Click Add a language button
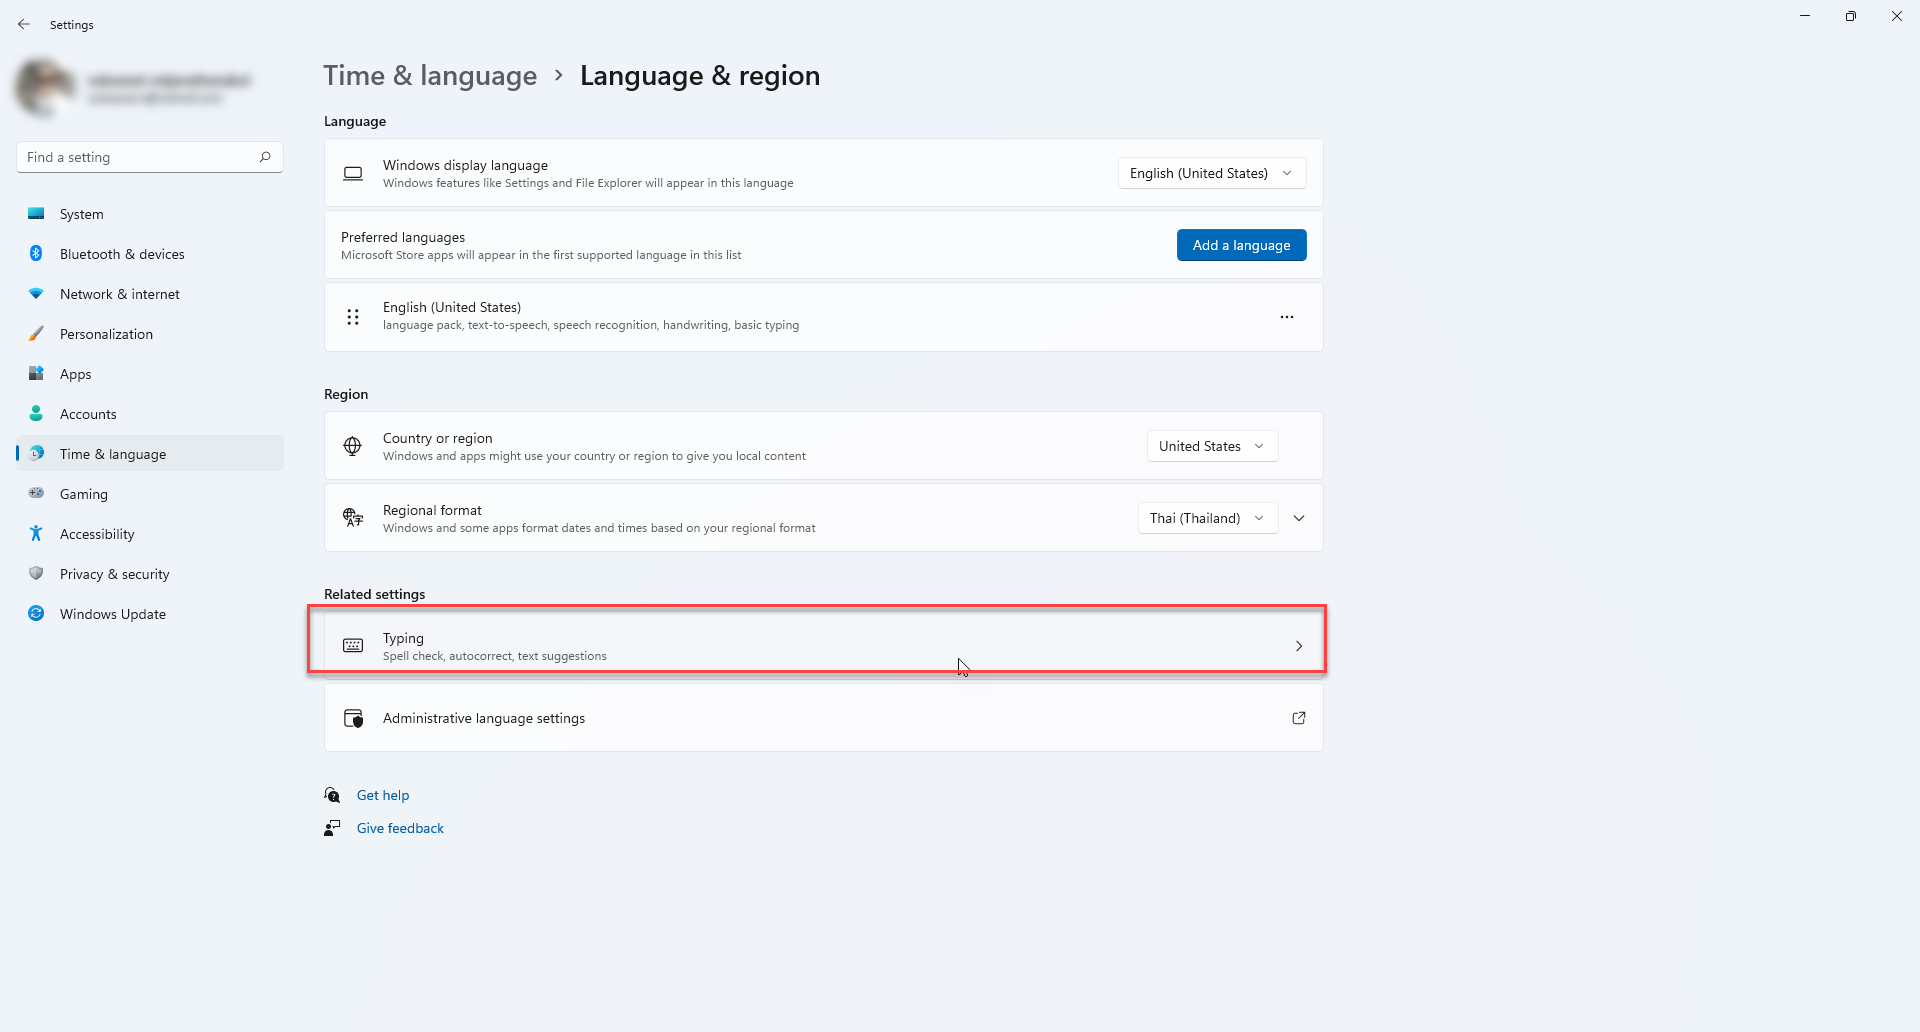The image size is (1920, 1032). (1241, 245)
